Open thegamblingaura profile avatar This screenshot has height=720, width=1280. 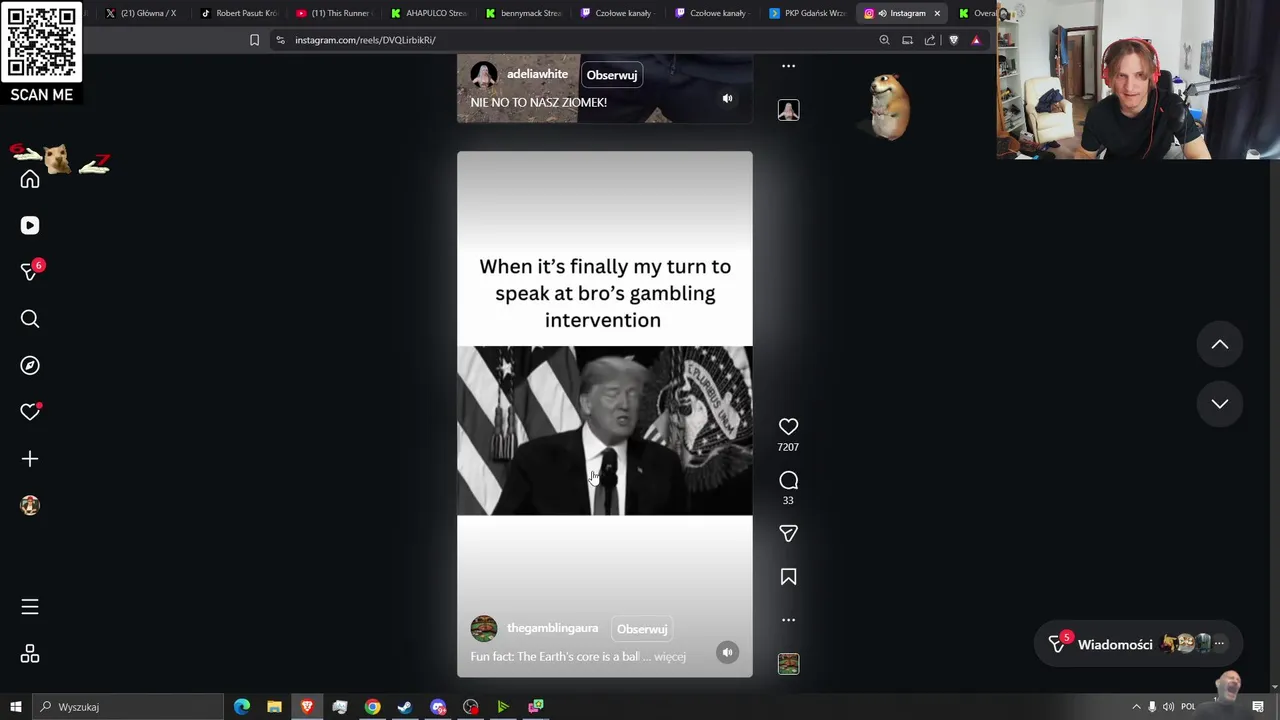click(484, 629)
